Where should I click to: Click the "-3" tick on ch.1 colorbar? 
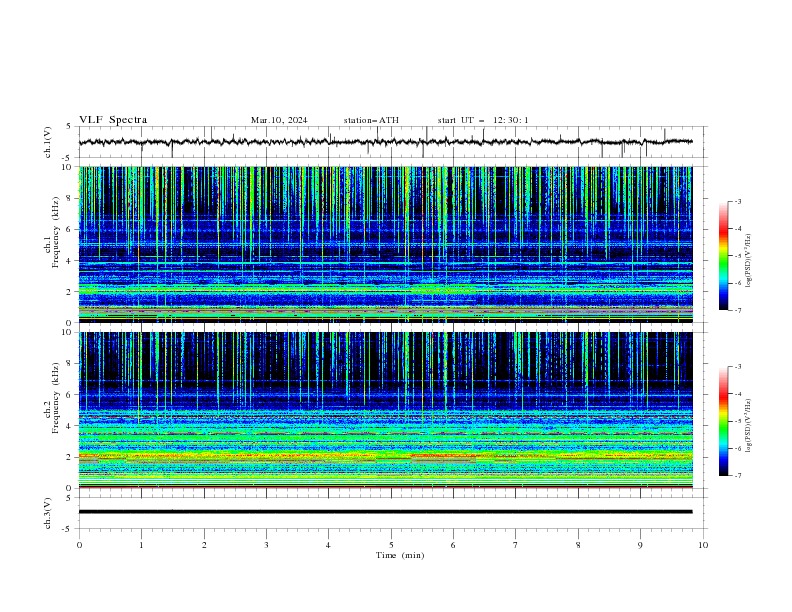(737, 201)
